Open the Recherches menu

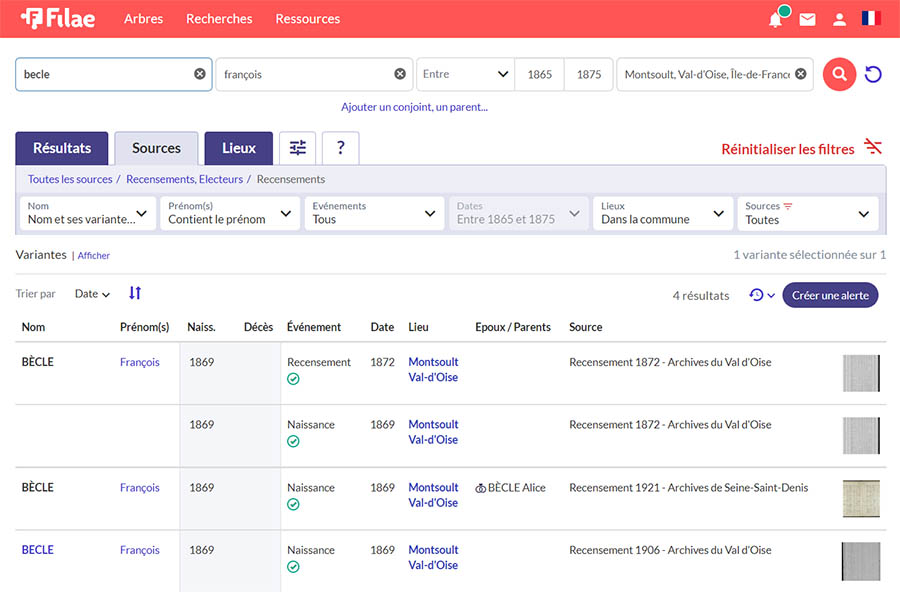coord(219,19)
